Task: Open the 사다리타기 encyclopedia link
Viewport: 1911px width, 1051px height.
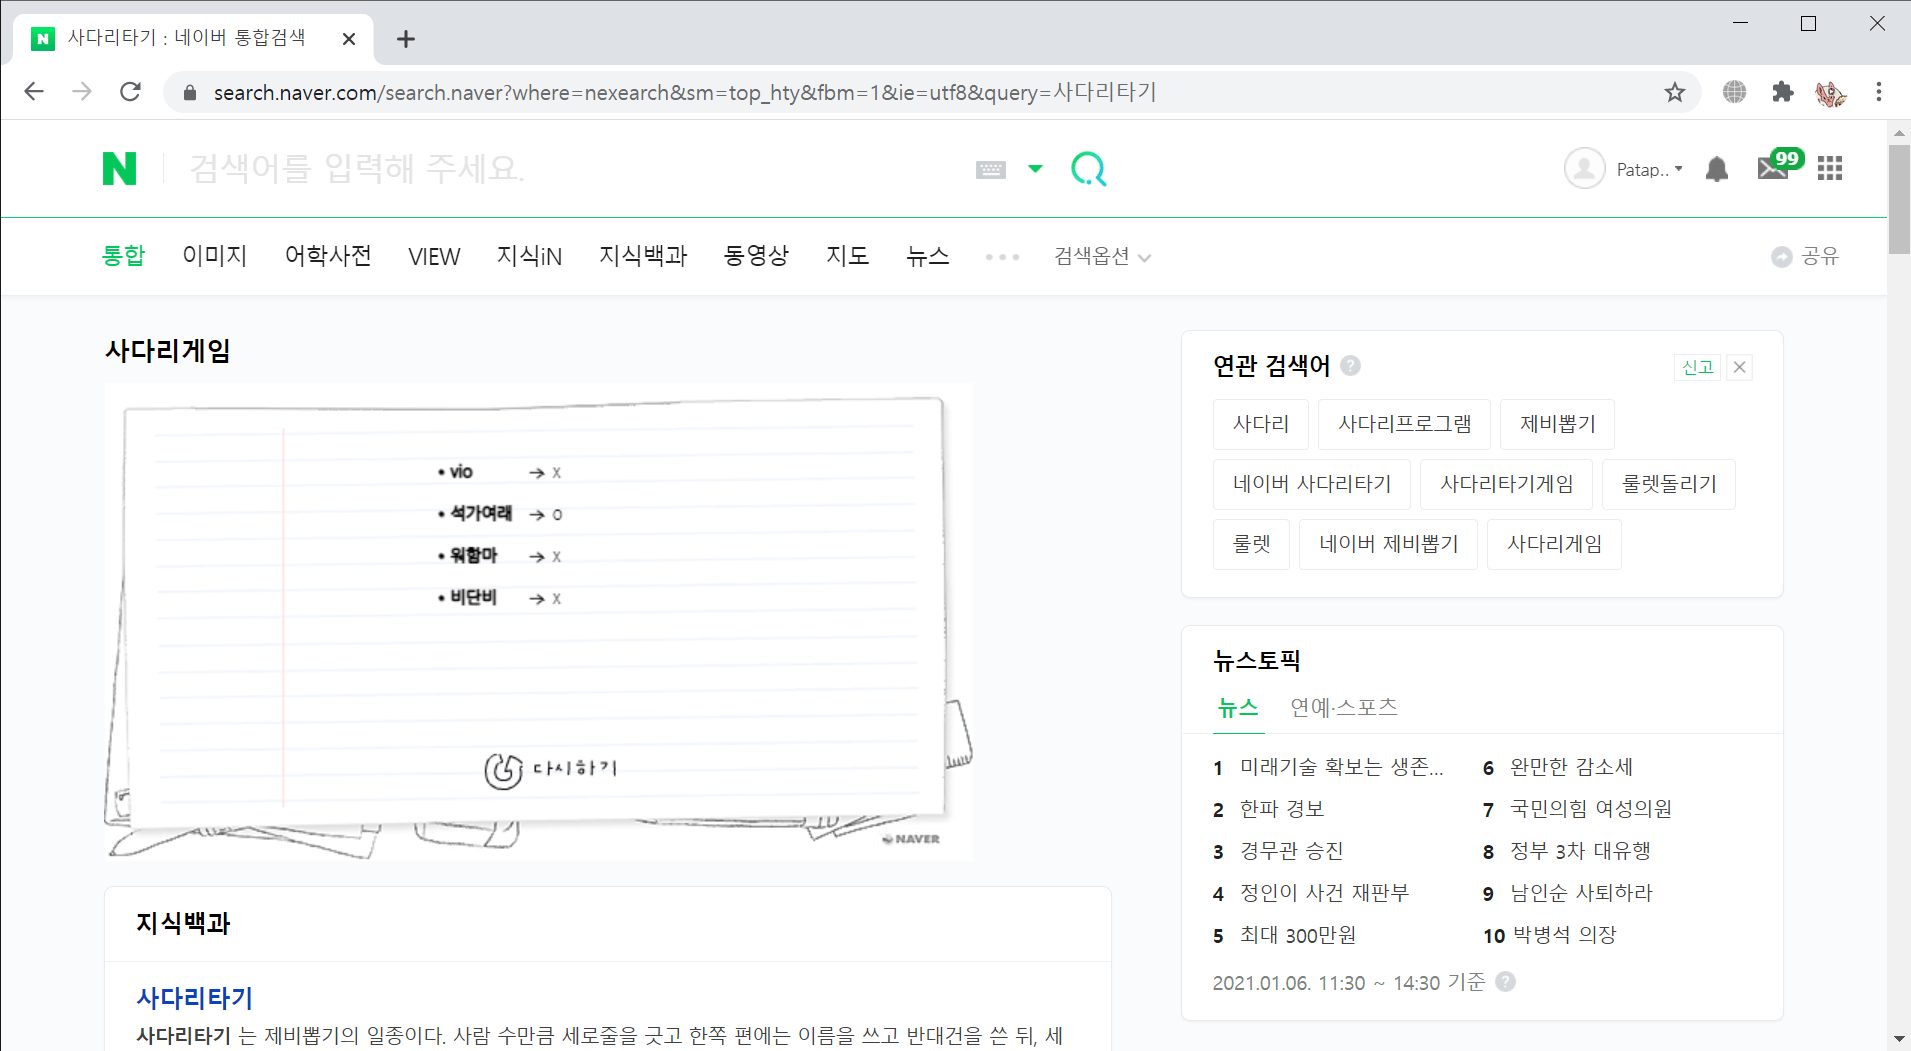Action: pos(194,998)
